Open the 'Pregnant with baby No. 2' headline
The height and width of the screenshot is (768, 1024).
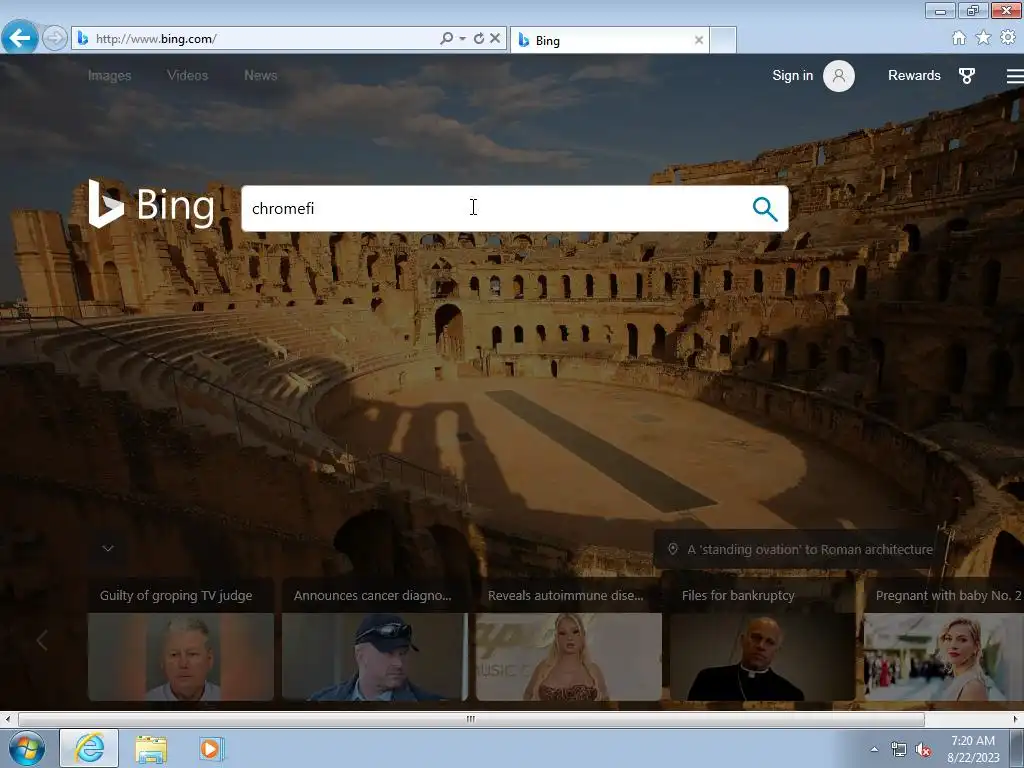948,596
